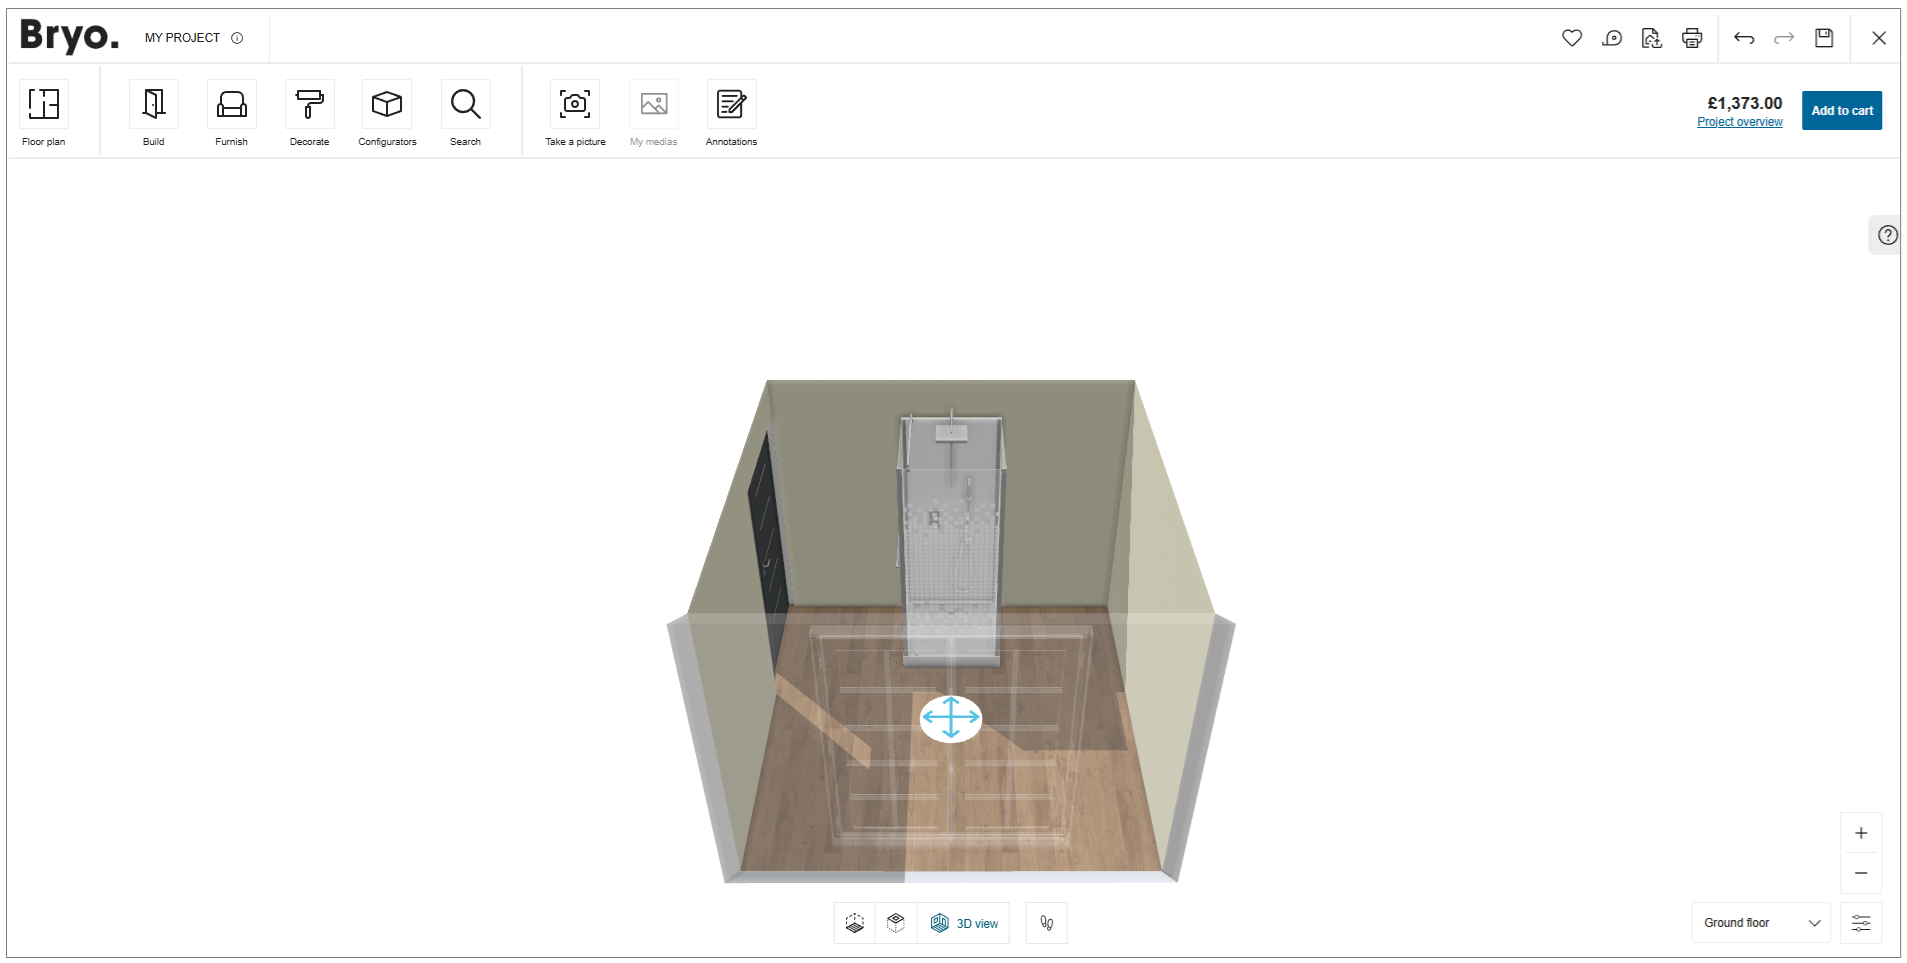
Task: Undo the last action
Action: point(1744,38)
